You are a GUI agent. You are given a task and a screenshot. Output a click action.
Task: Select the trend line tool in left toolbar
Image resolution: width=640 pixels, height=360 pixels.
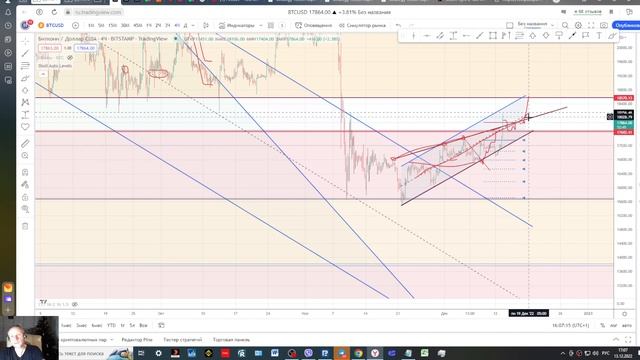pos(25,53)
